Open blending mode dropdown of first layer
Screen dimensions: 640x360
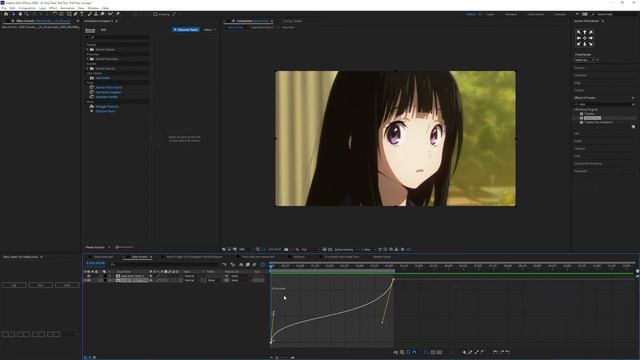(191, 276)
